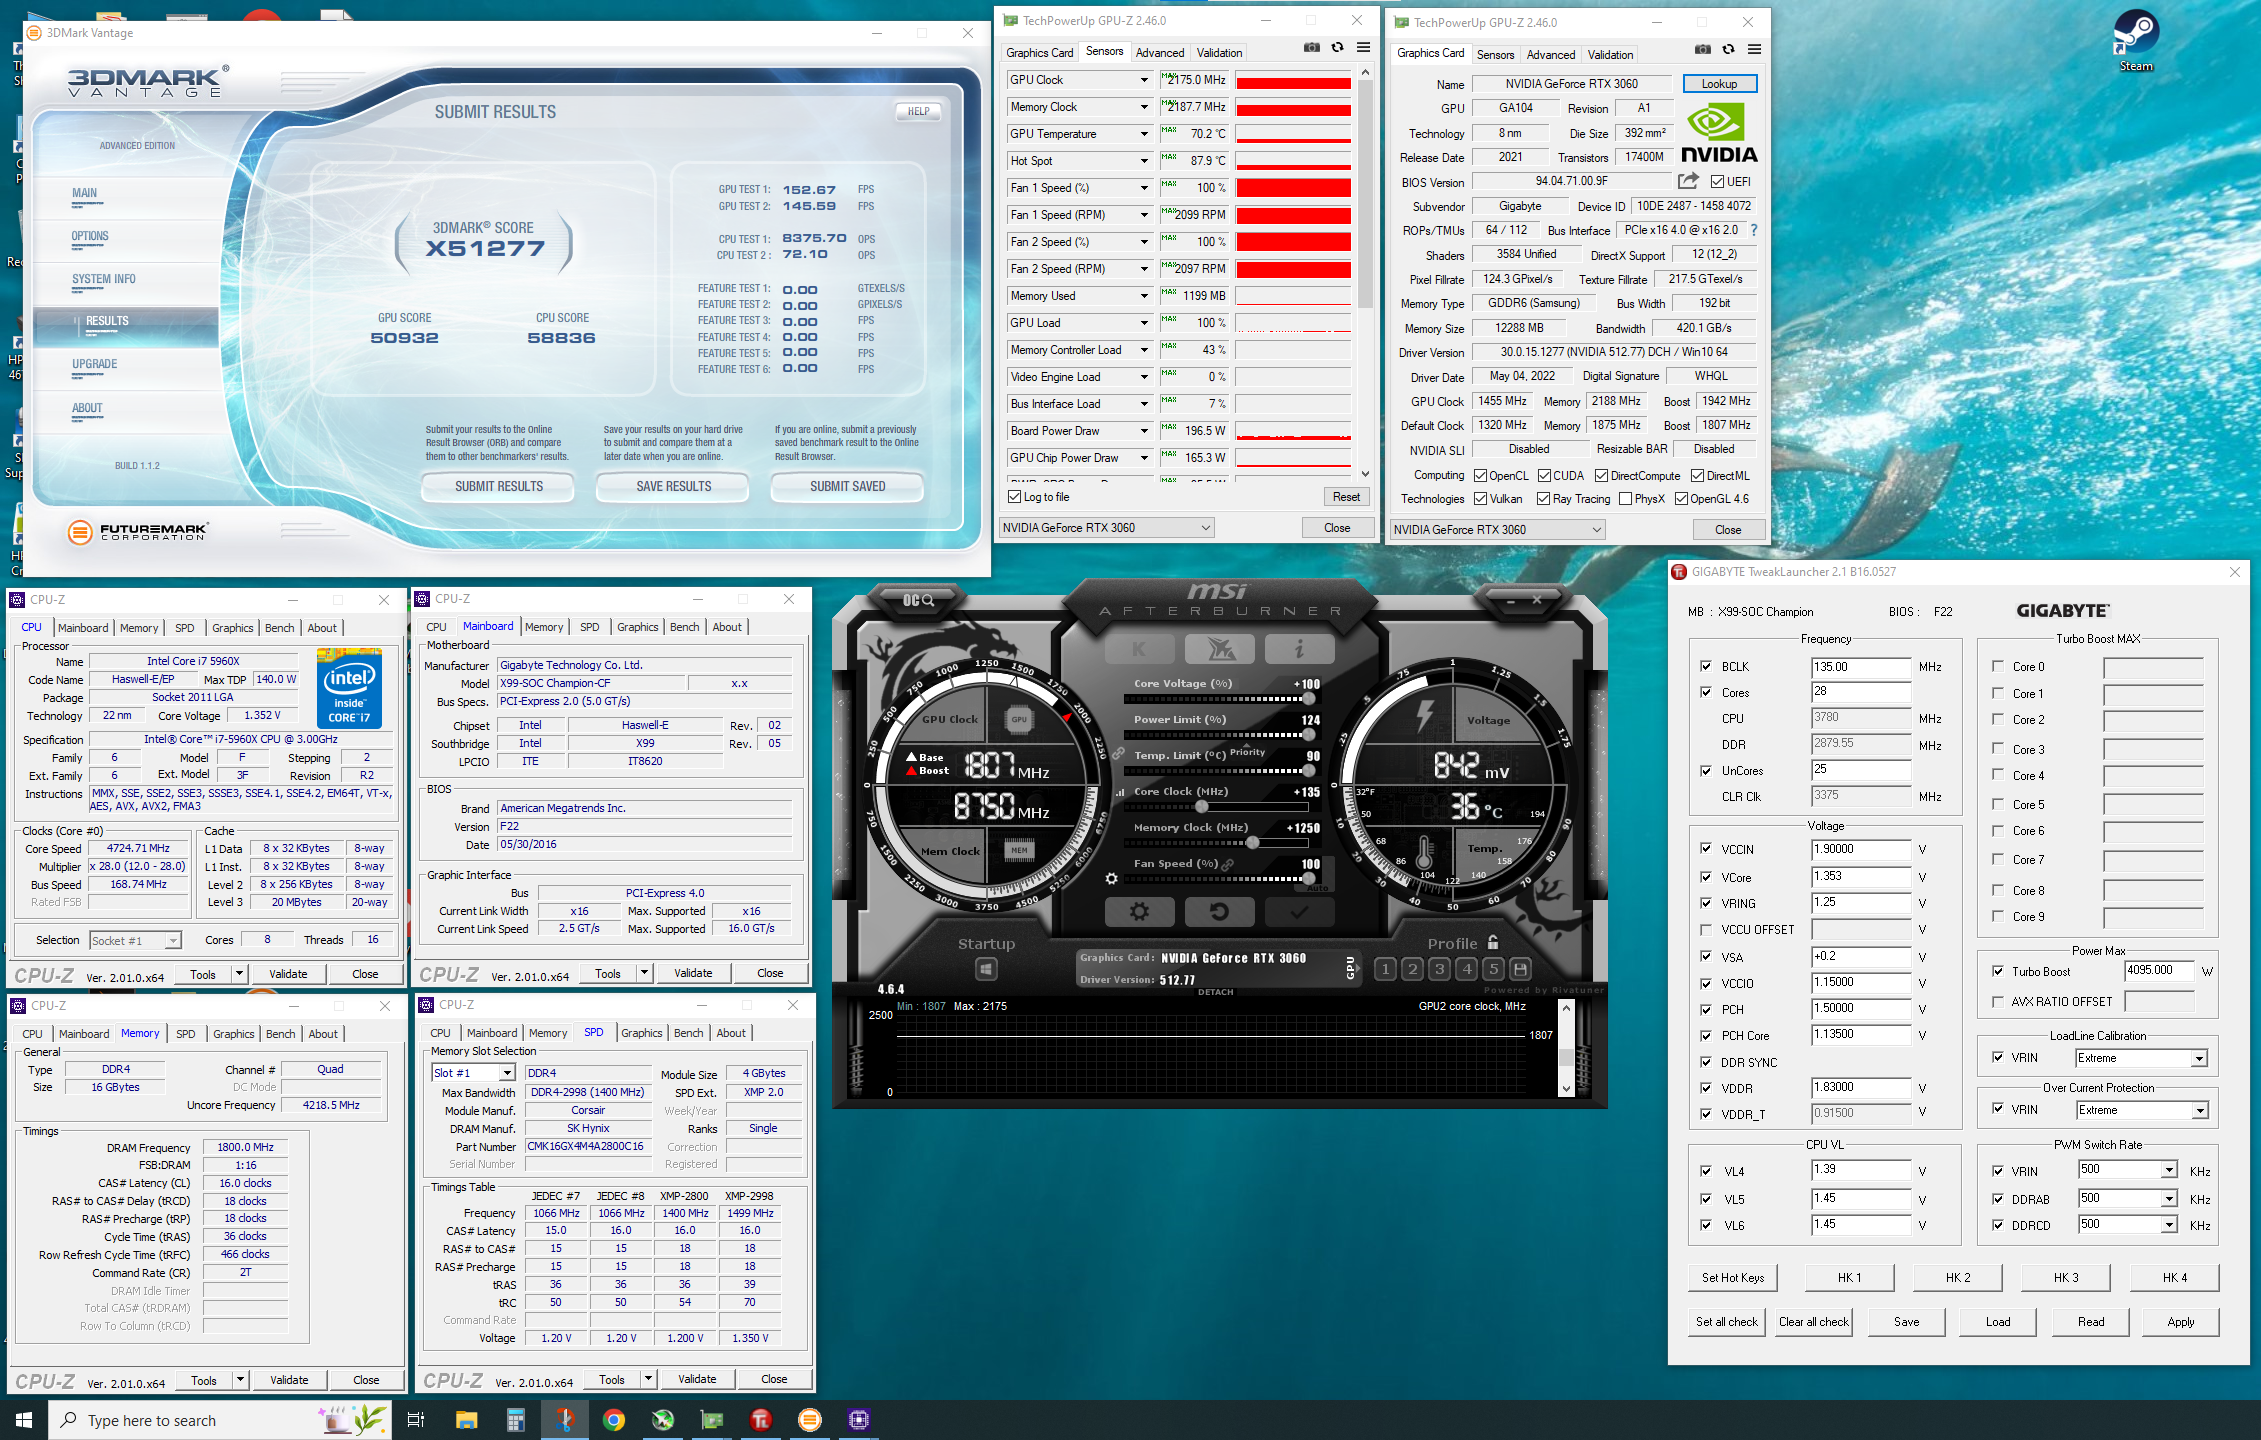Click the Afterburner jet logo button

click(1219, 649)
